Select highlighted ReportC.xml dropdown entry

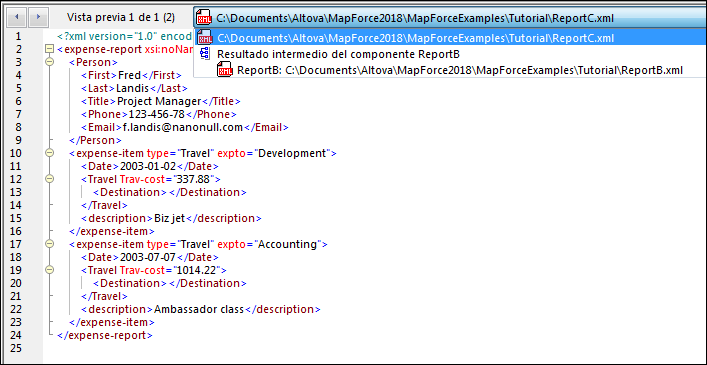(x=450, y=37)
